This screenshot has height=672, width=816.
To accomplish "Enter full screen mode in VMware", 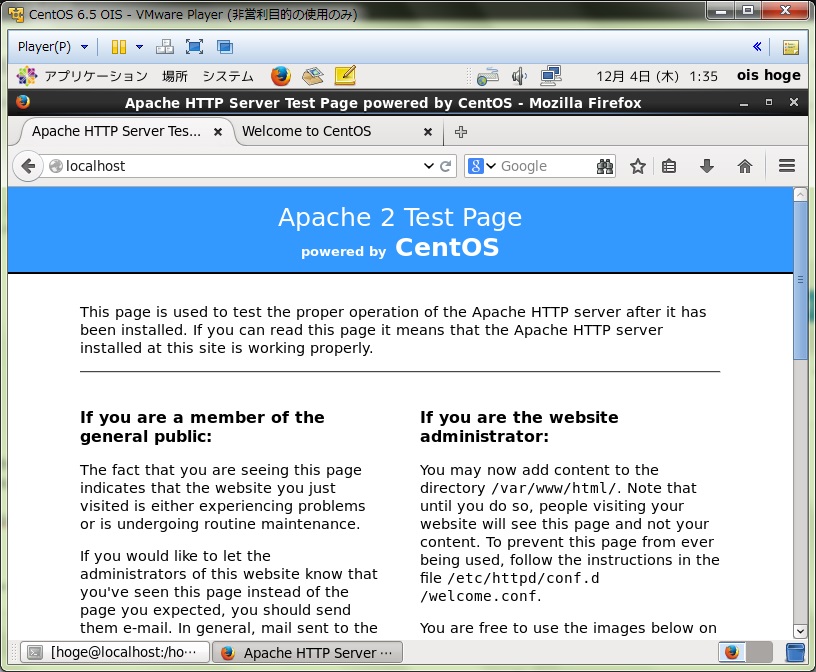I will pos(195,47).
